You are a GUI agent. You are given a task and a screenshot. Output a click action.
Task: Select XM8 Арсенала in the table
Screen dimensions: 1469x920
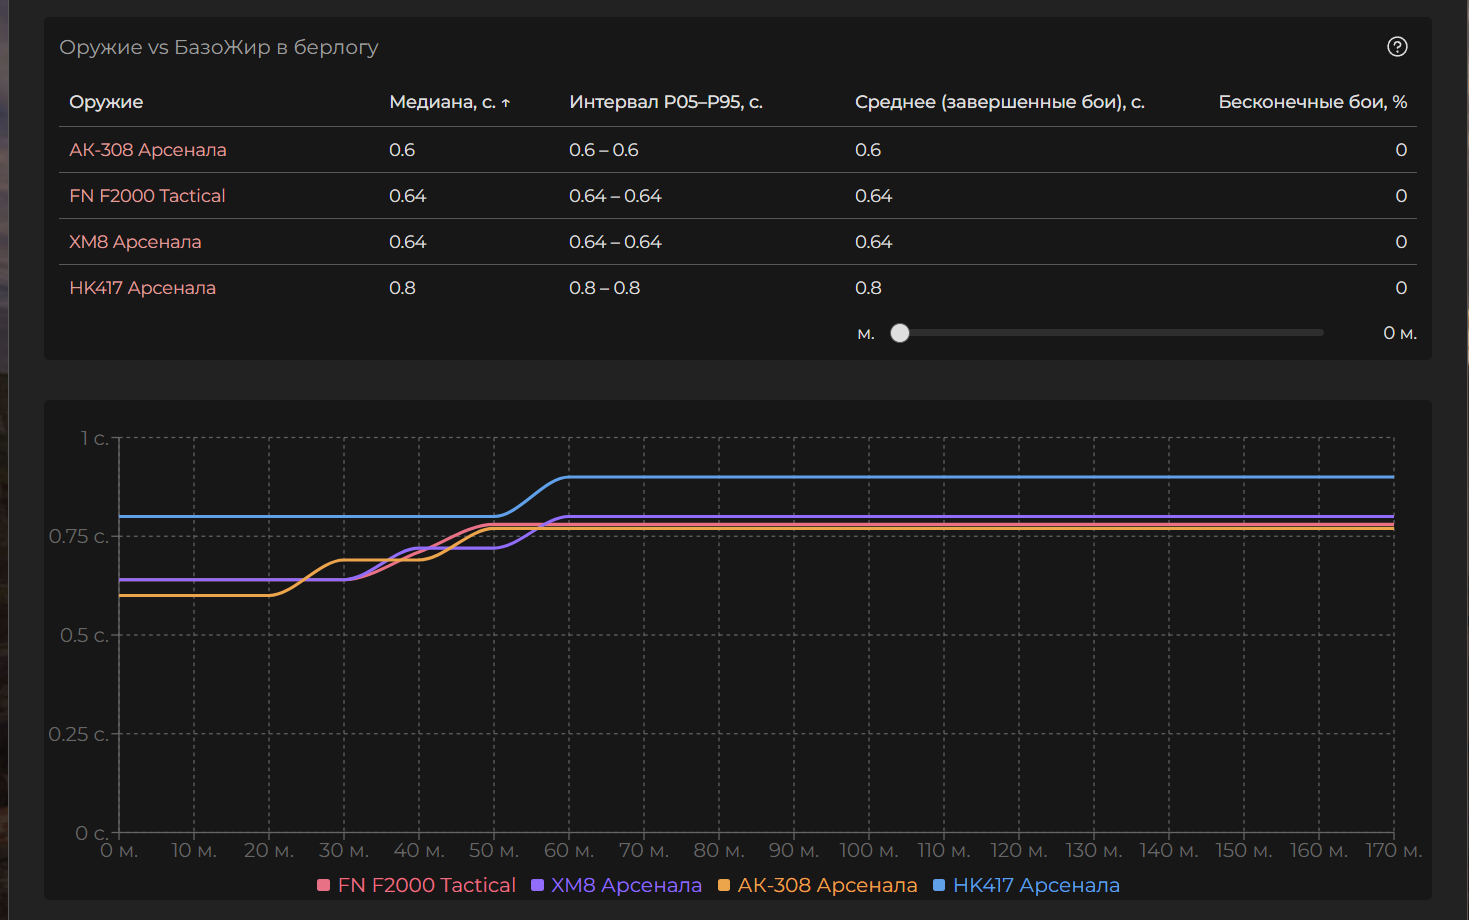[x=135, y=242]
